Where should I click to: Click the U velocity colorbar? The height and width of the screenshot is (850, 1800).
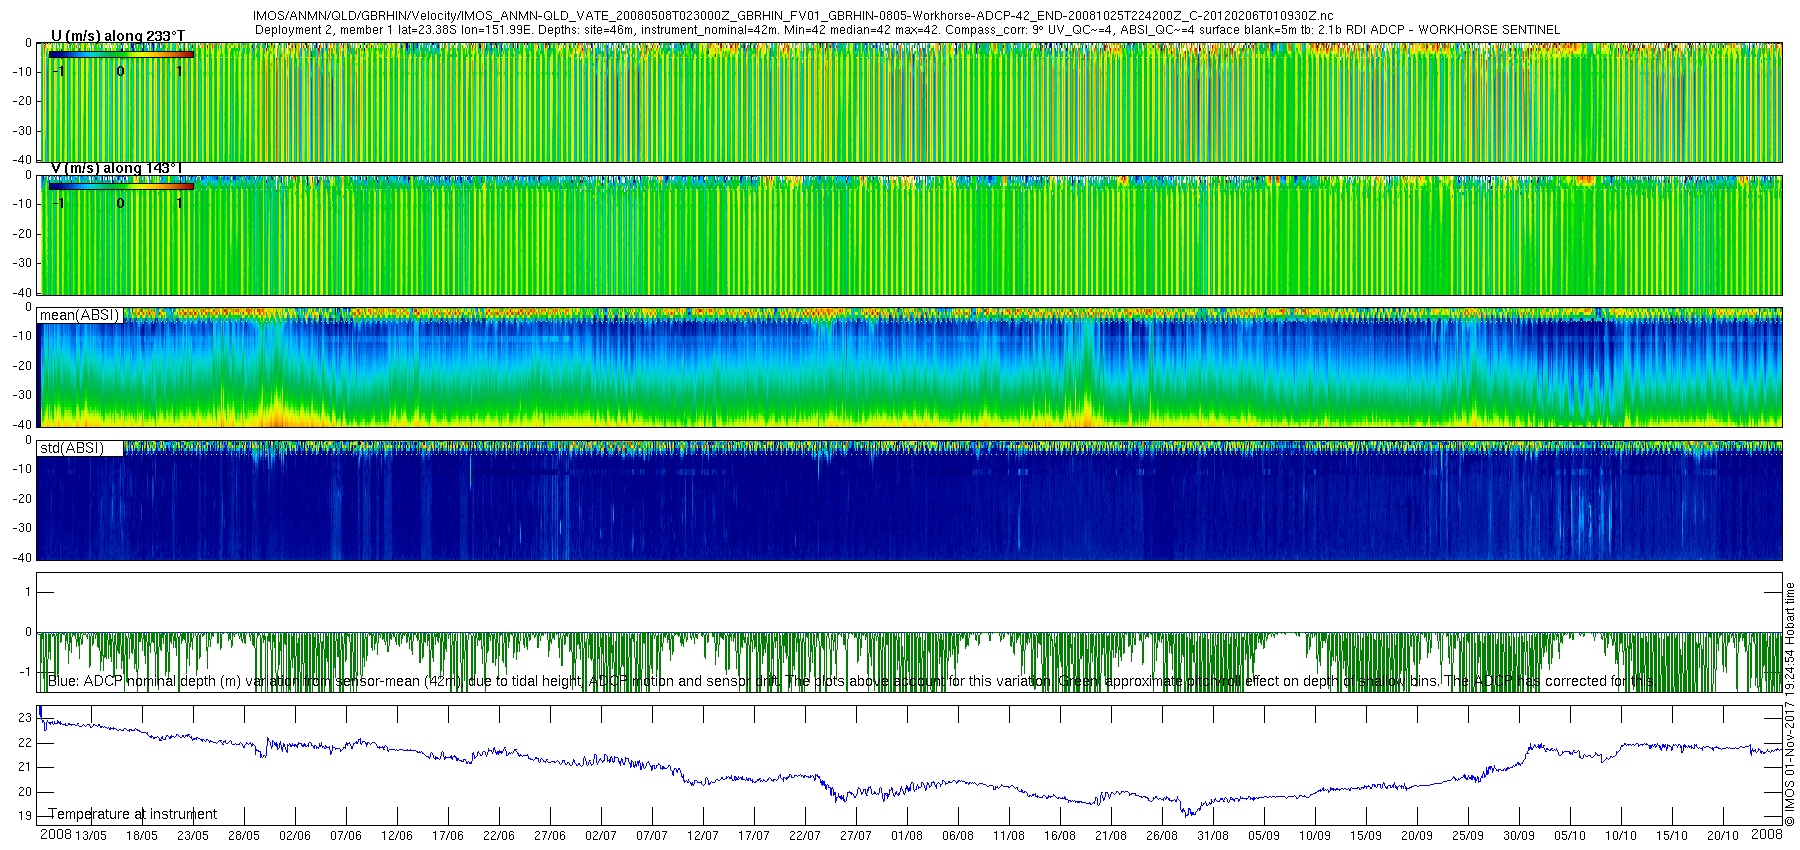[x=120, y=54]
